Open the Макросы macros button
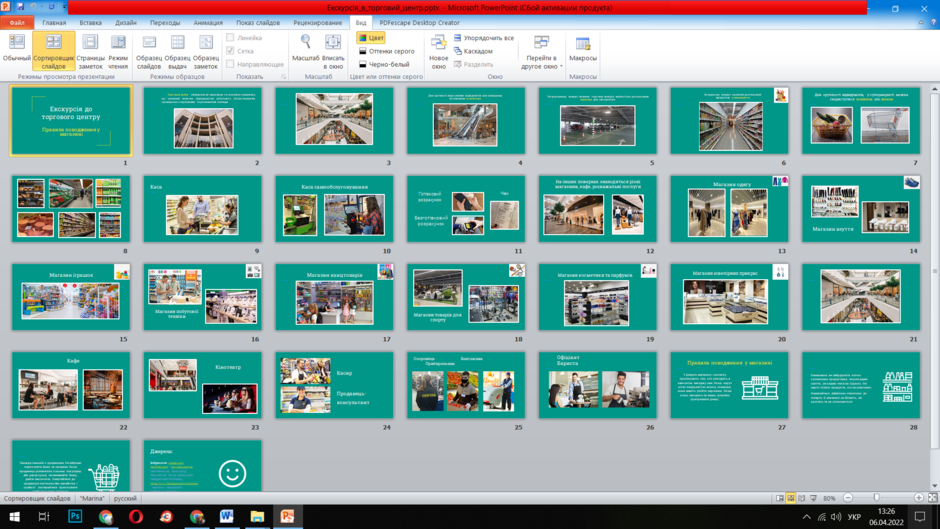Image resolution: width=940 pixels, height=529 pixels. pos(583,49)
